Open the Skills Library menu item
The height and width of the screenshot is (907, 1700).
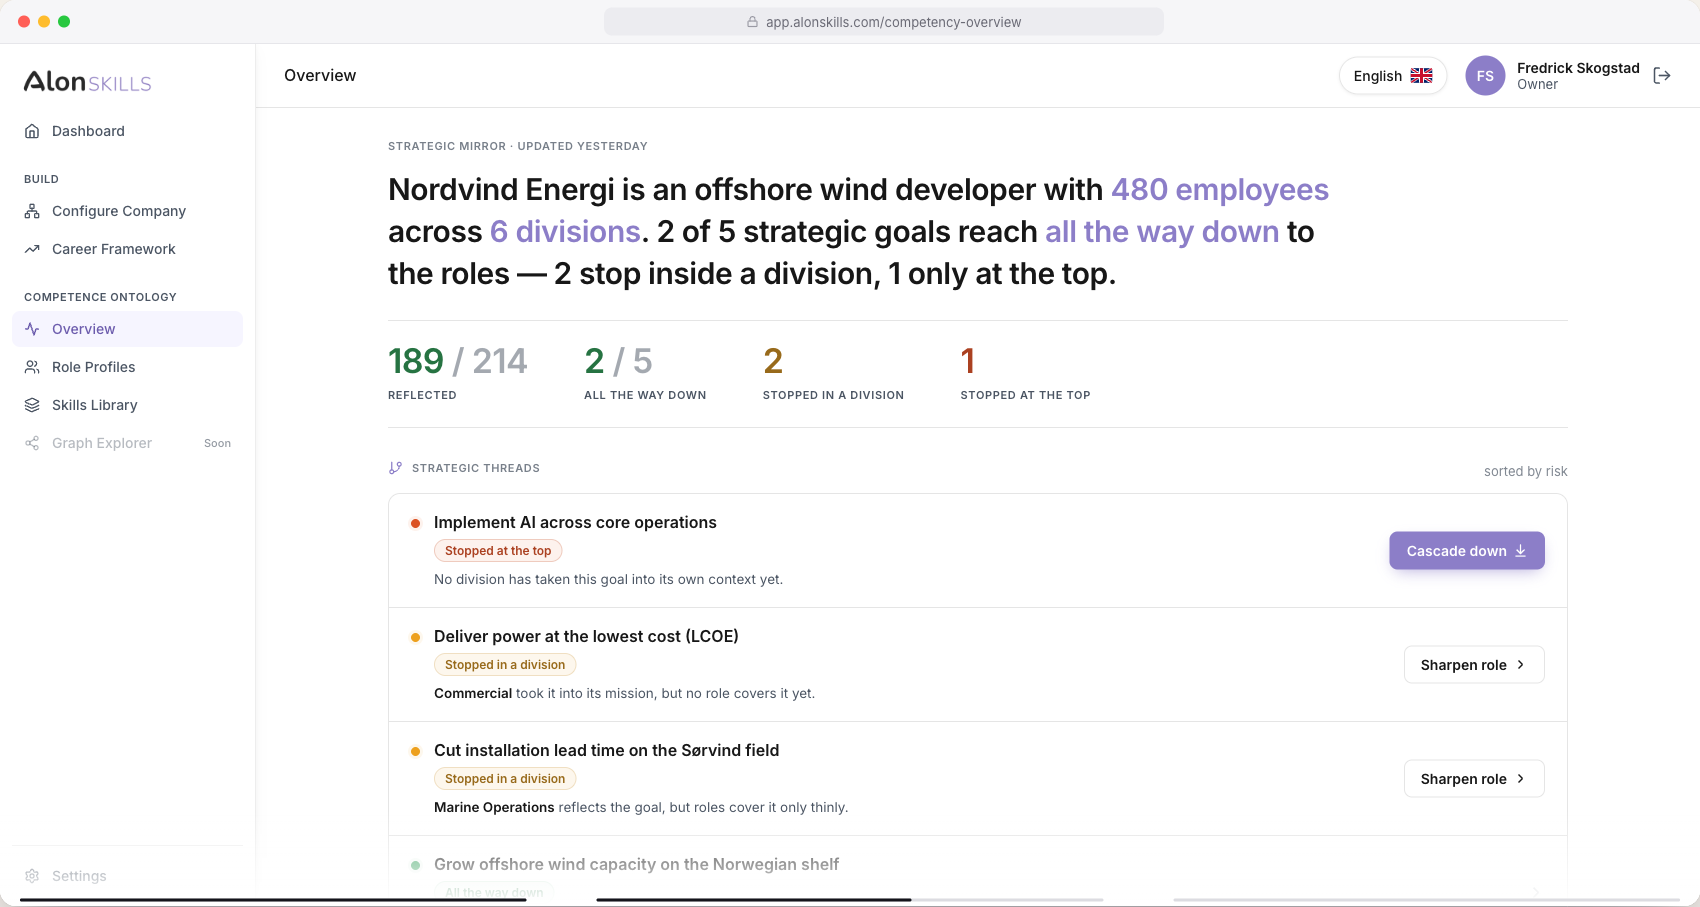point(127,405)
